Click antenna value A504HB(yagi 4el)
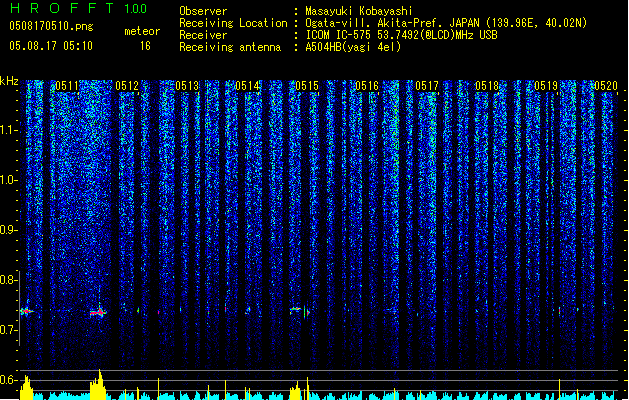The width and height of the screenshot is (629, 400). [x=353, y=47]
